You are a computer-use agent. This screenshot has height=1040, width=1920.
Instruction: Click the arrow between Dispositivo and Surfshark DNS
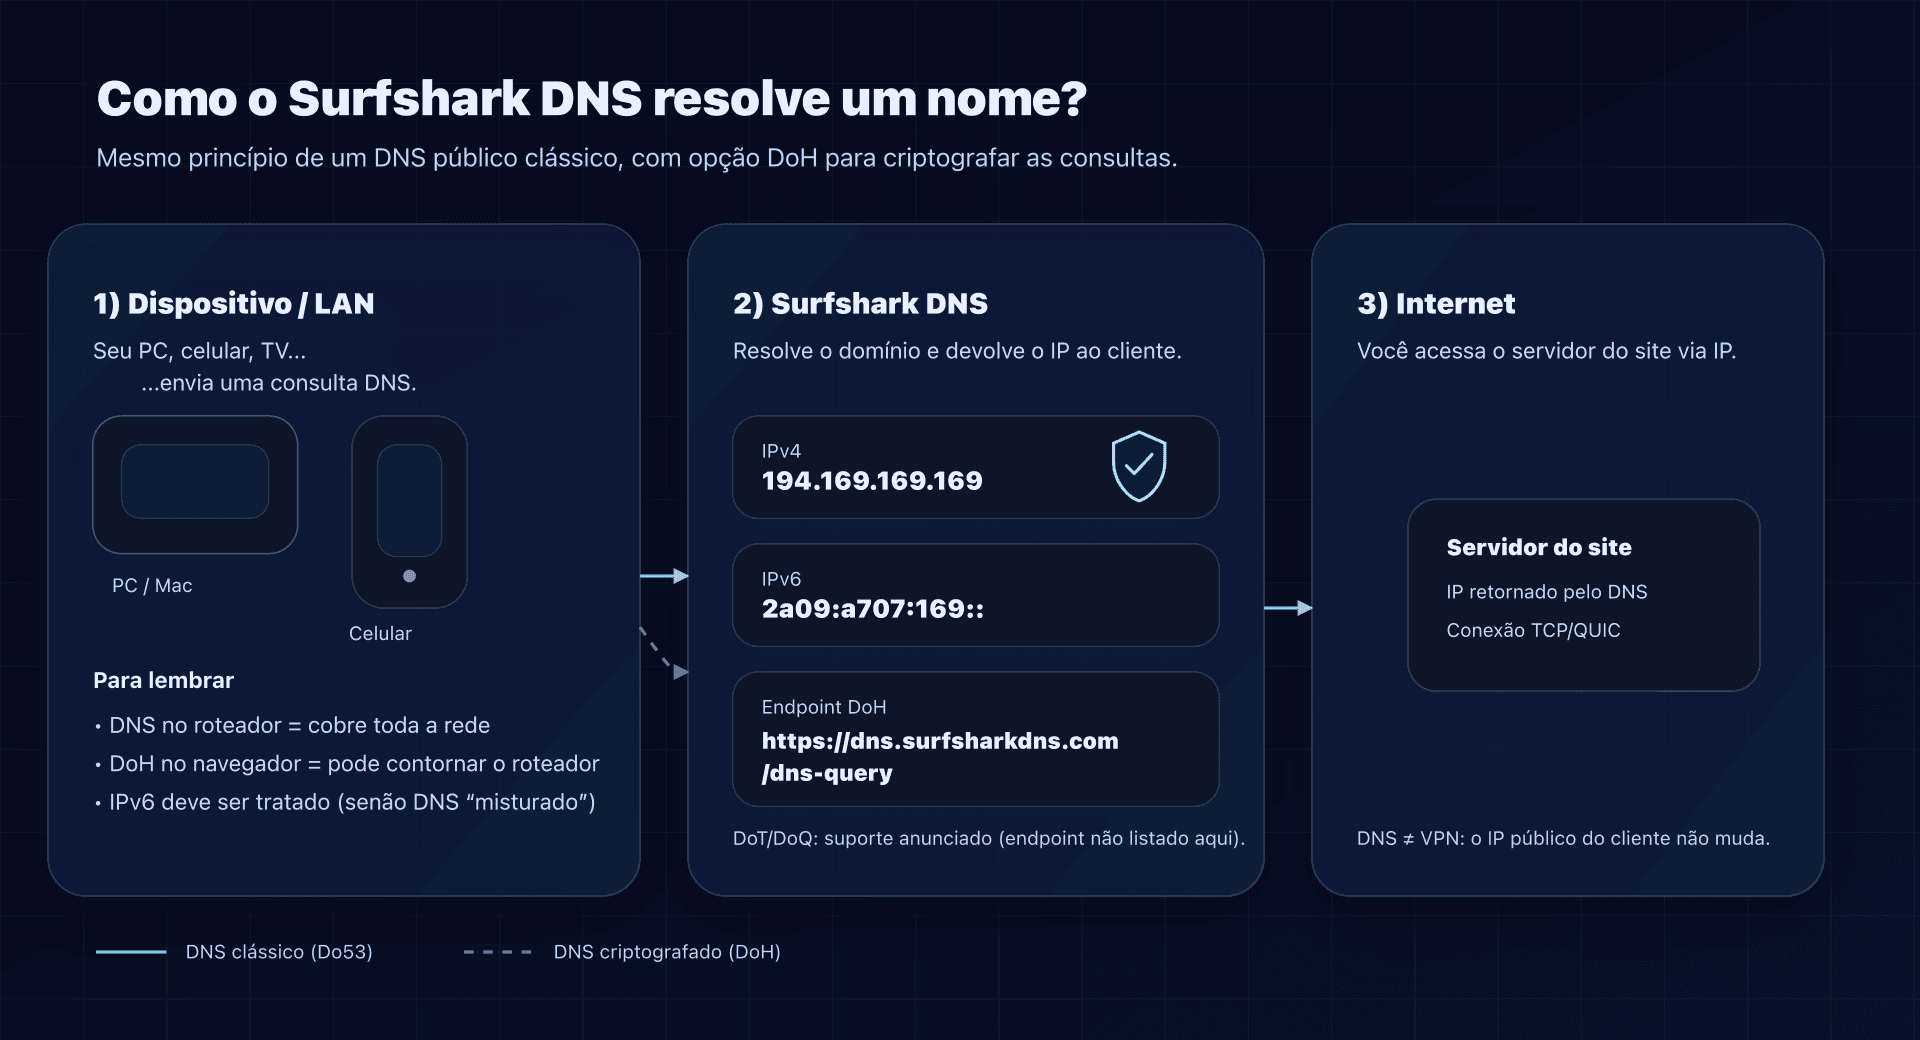[x=663, y=576]
